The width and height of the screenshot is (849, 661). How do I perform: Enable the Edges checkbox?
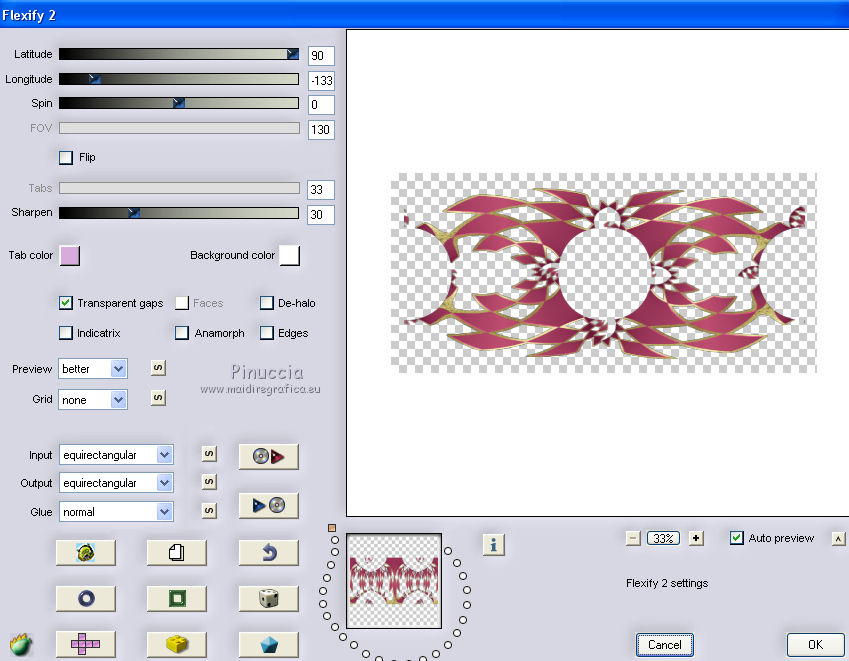(266, 332)
